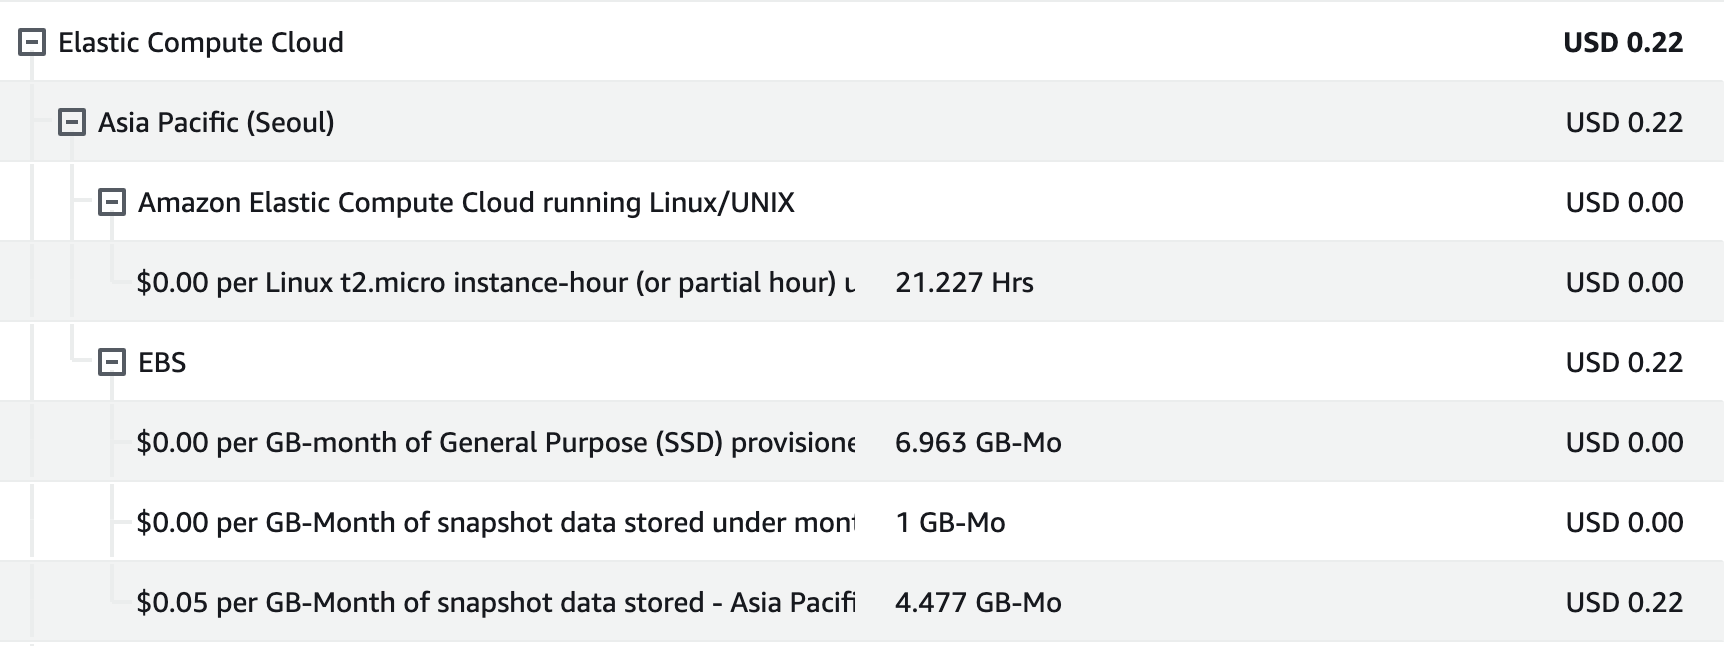Click the 4.477 GB-Mo usage quantity
The height and width of the screenshot is (646, 1724).
pyautogui.click(x=978, y=602)
